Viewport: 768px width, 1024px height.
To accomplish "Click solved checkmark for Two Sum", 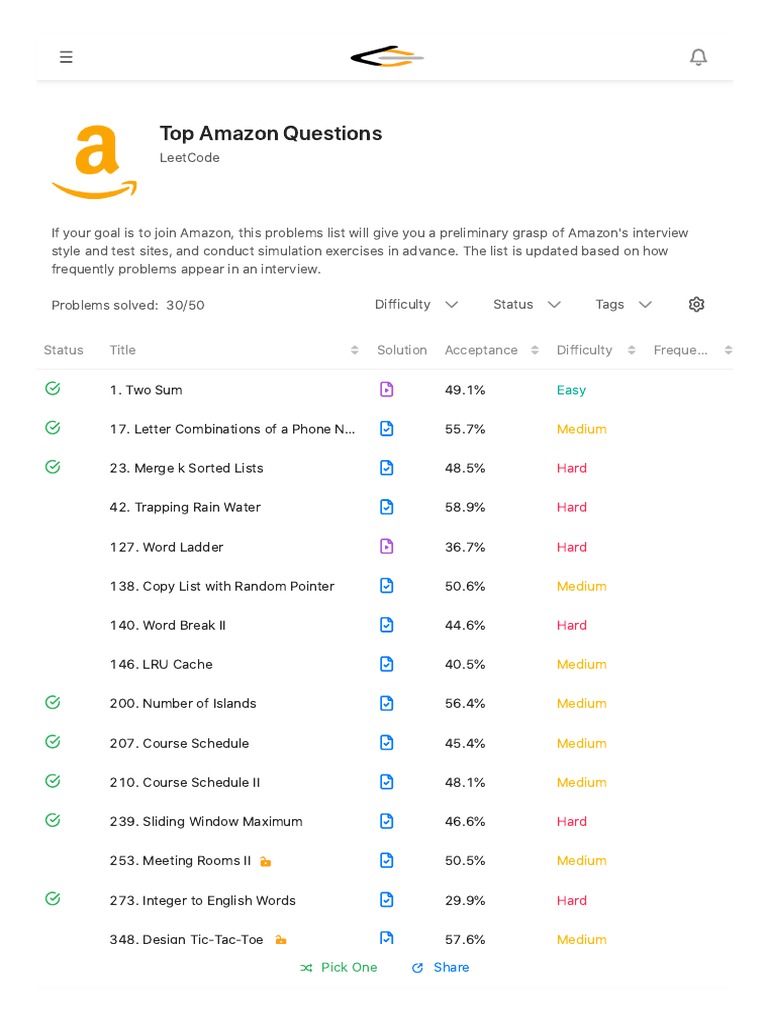I will tap(53, 389).
